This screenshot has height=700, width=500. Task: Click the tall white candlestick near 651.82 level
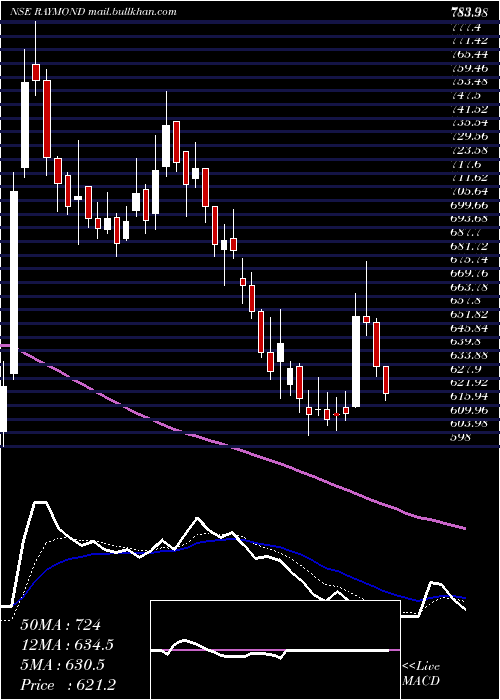tap(356, 362)
